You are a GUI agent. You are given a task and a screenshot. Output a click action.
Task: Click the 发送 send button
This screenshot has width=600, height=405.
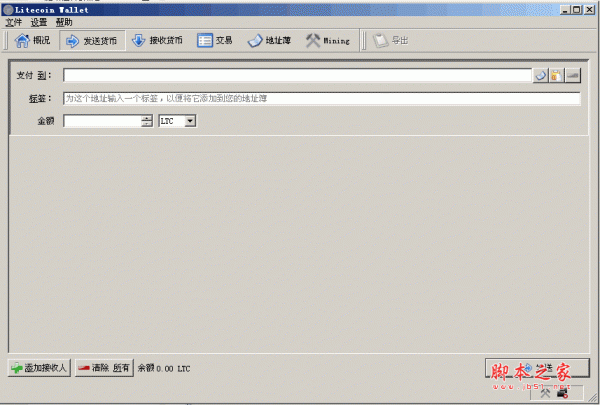pos(537,368)
